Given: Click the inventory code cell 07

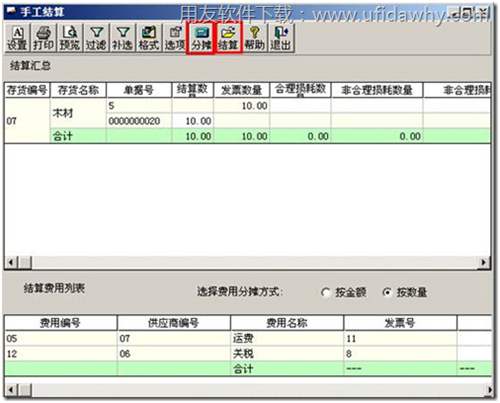Looking at the screenshot, I should click(x=27, y=121).
